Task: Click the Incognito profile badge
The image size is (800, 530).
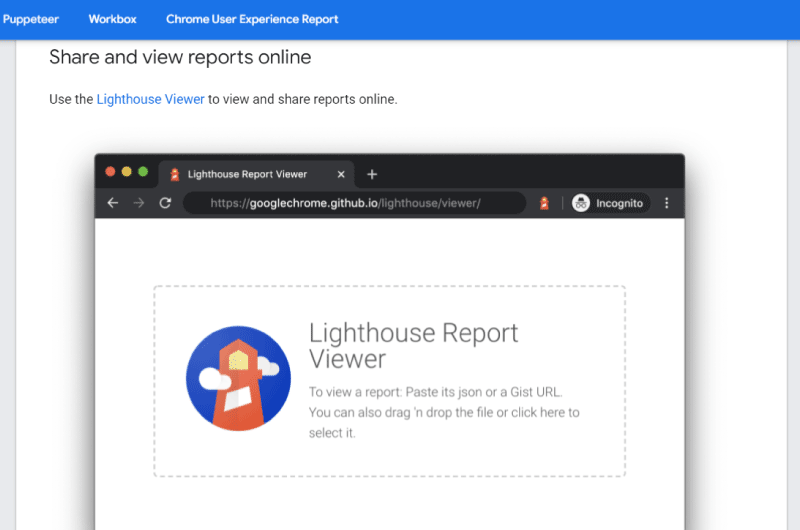Action: [611, 203]
